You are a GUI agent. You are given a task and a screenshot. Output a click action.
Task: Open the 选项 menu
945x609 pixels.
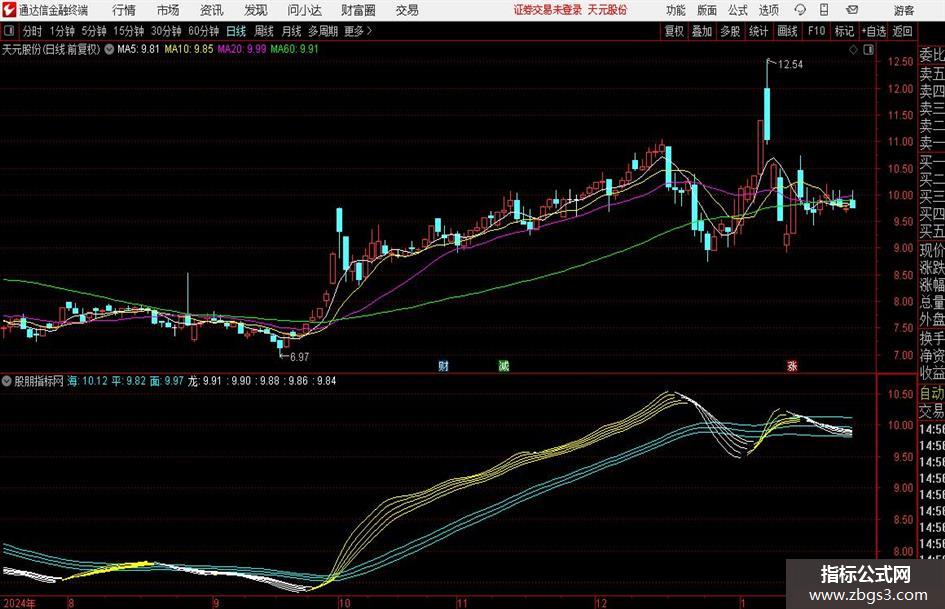768,10
